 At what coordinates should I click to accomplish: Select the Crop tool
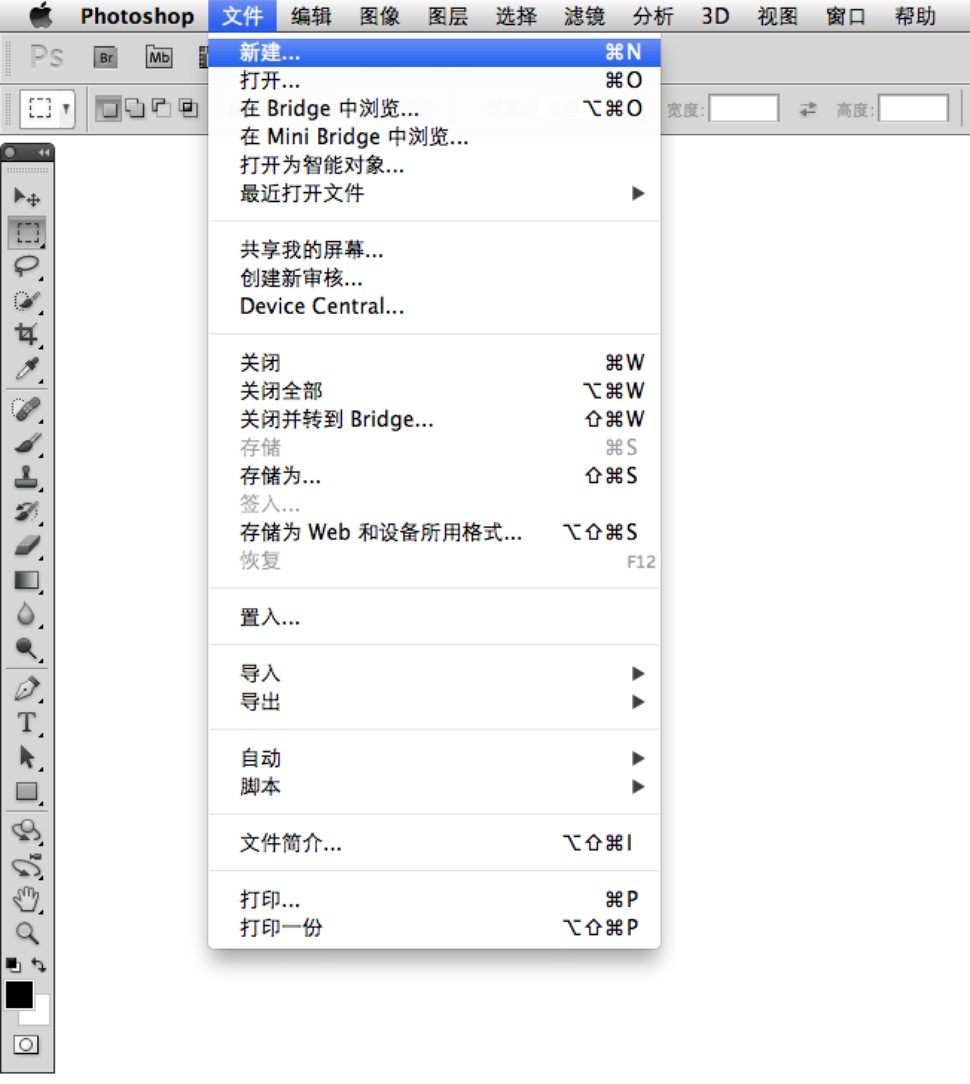(x=26, y=334)
